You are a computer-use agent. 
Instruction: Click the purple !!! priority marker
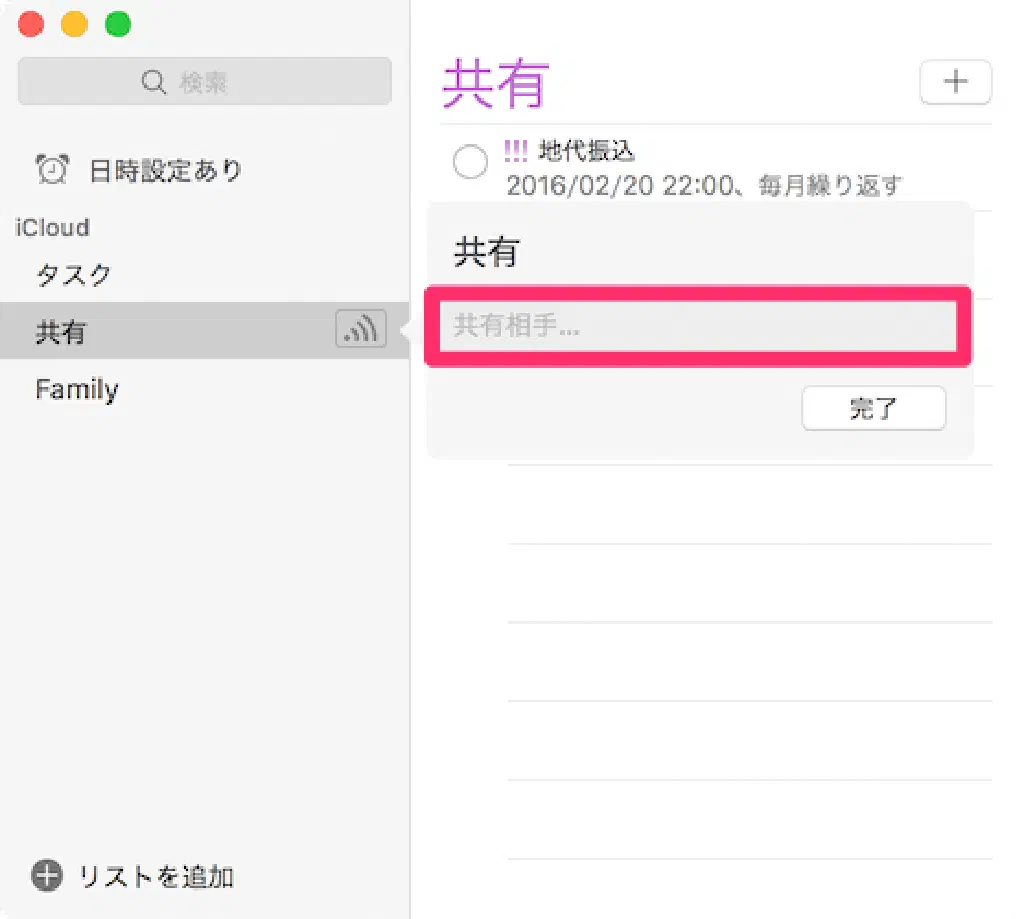516,151
